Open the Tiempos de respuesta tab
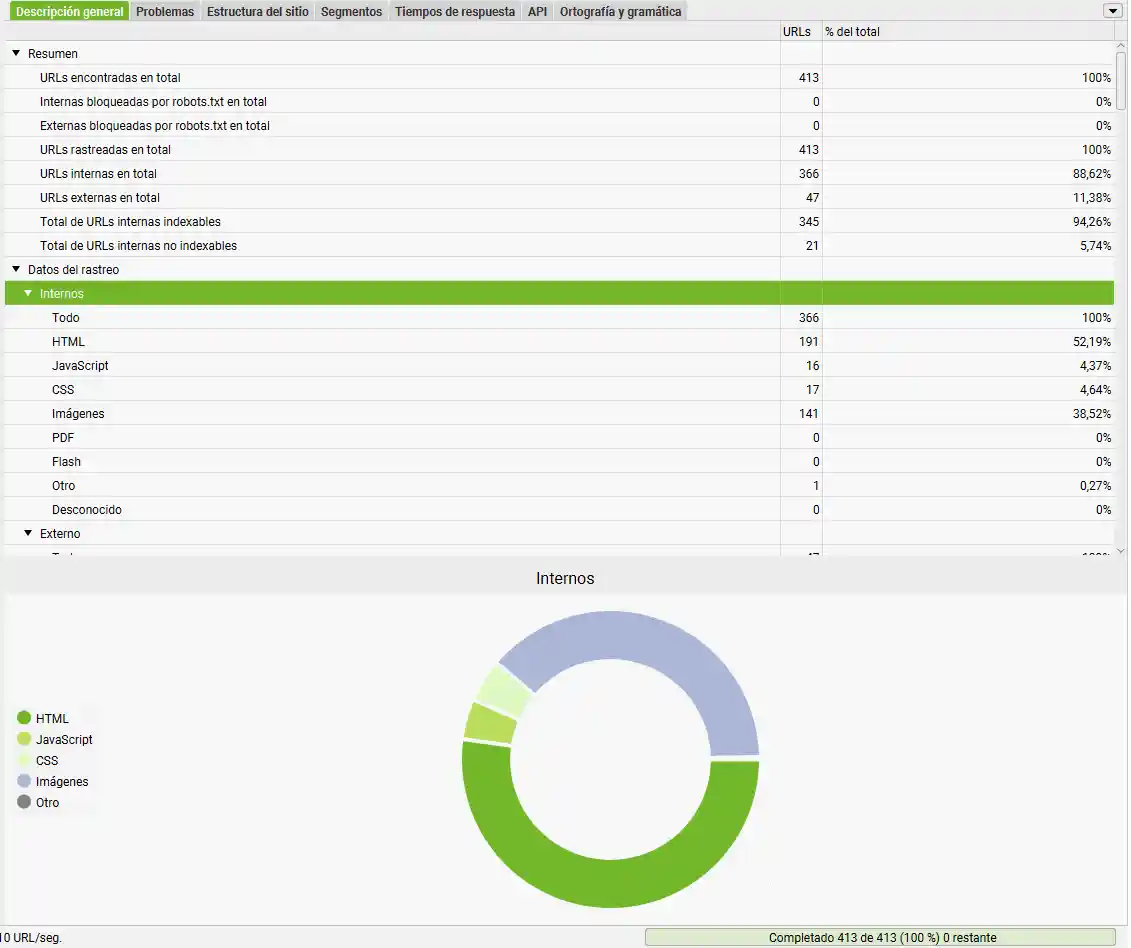1131x948 pixels. [455, 12]
